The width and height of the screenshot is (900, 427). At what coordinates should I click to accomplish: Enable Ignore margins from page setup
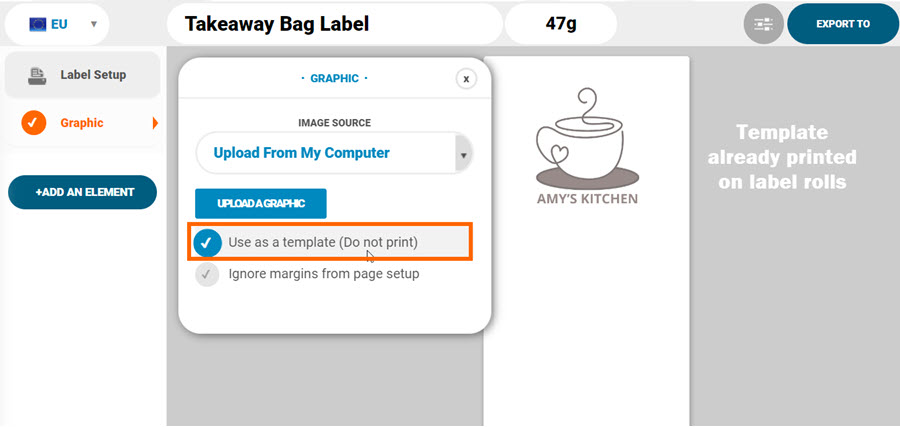(207, 274)
